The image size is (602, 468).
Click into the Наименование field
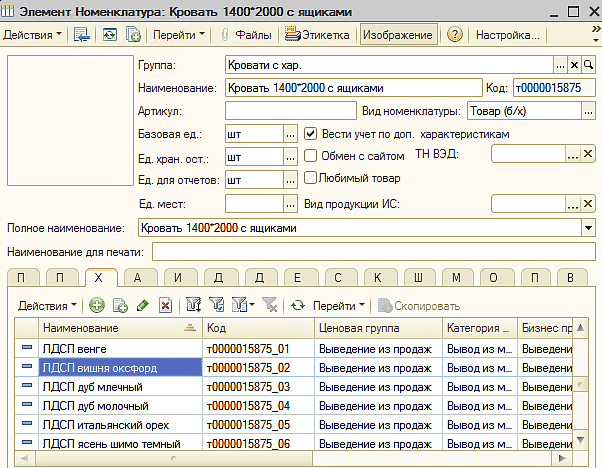(353, 88)
